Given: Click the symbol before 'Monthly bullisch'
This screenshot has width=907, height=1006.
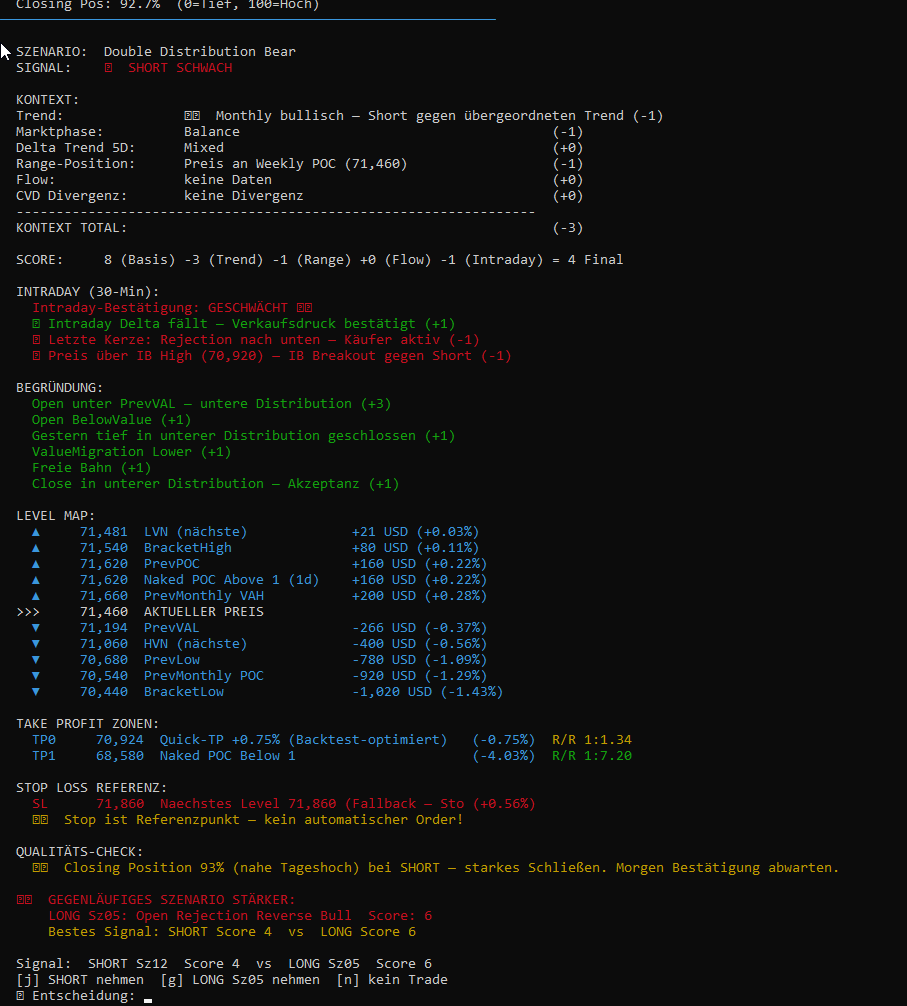Looking at the screenshot, I should 192,116.
